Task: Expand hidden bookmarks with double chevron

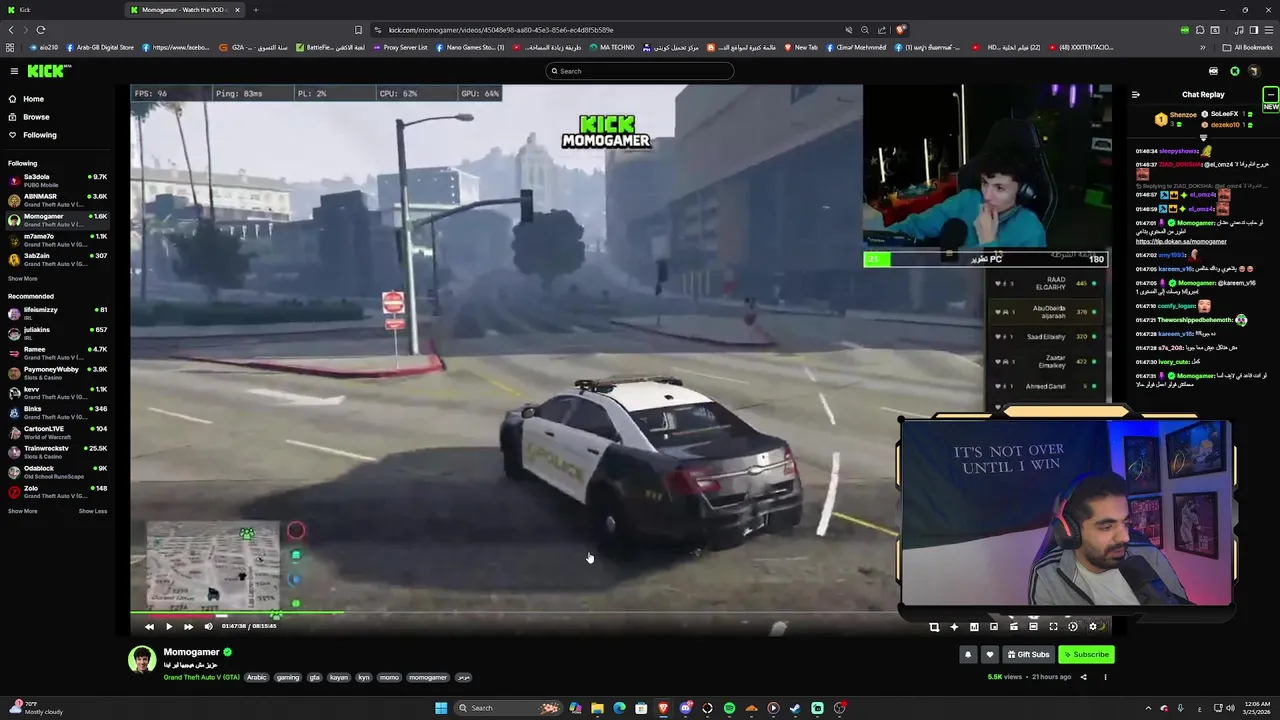Action: [x=1203, y=47]
